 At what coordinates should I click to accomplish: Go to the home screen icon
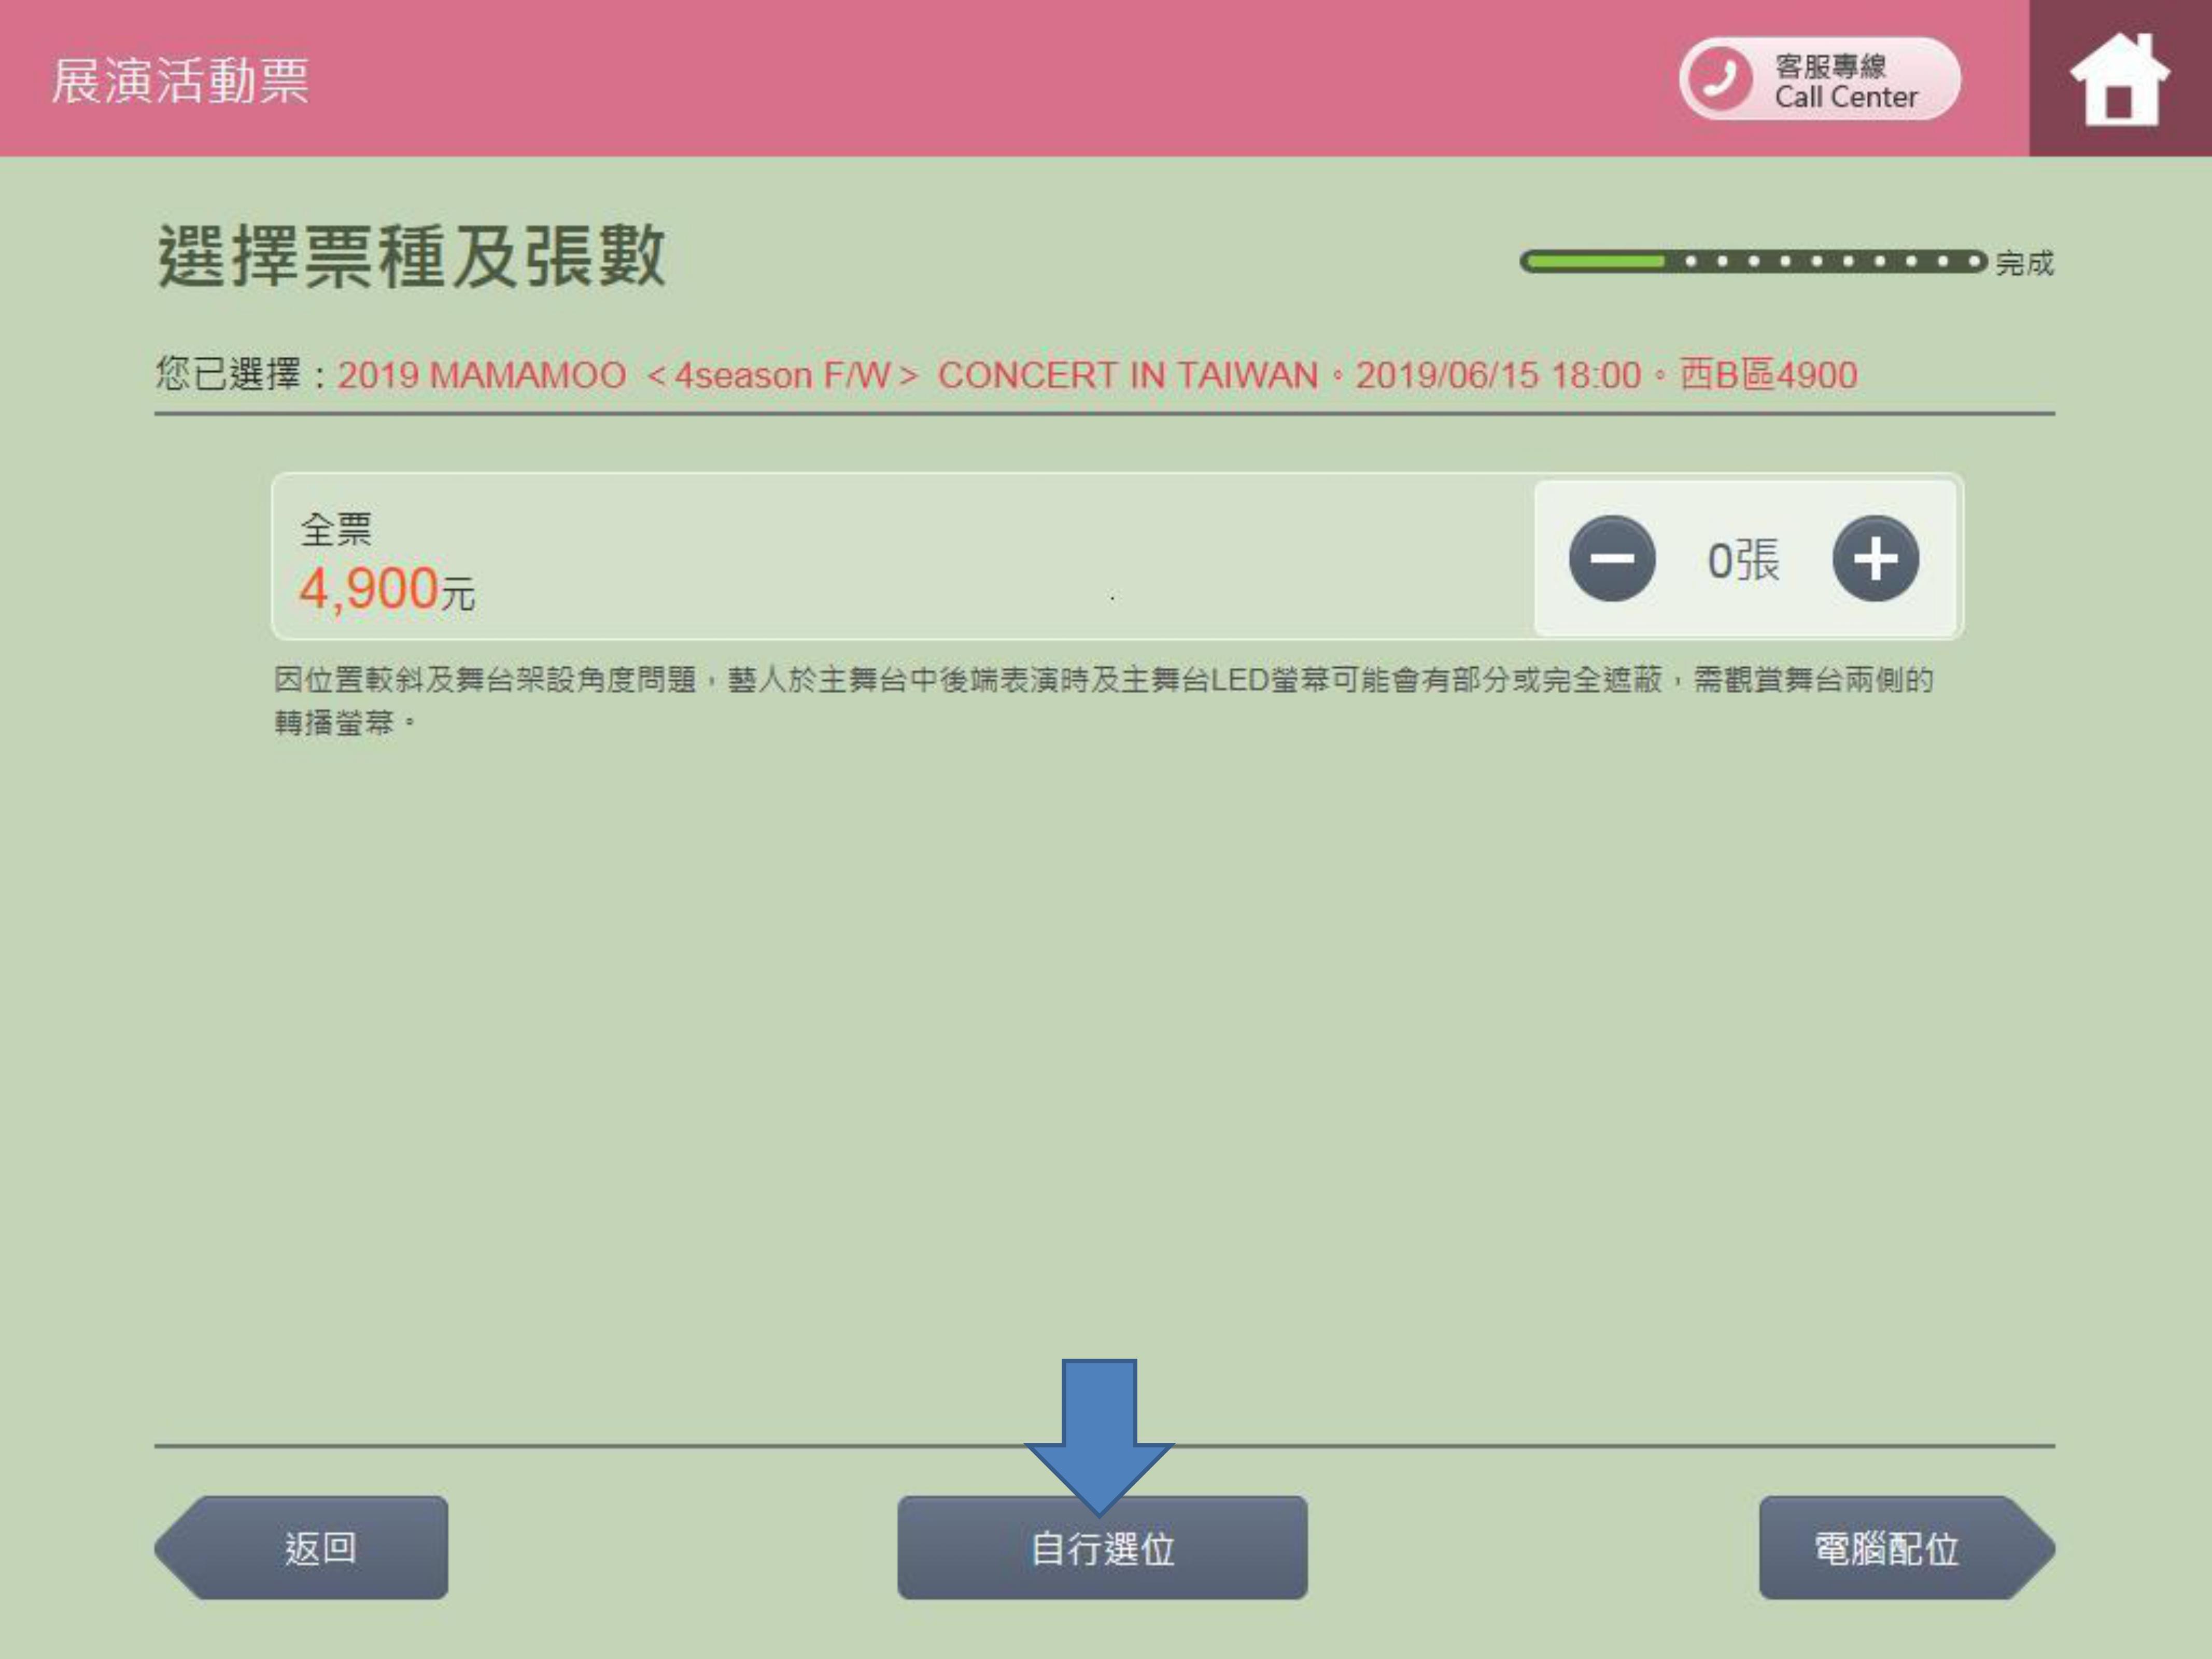pyautogui.click(x=2119, y=79)
